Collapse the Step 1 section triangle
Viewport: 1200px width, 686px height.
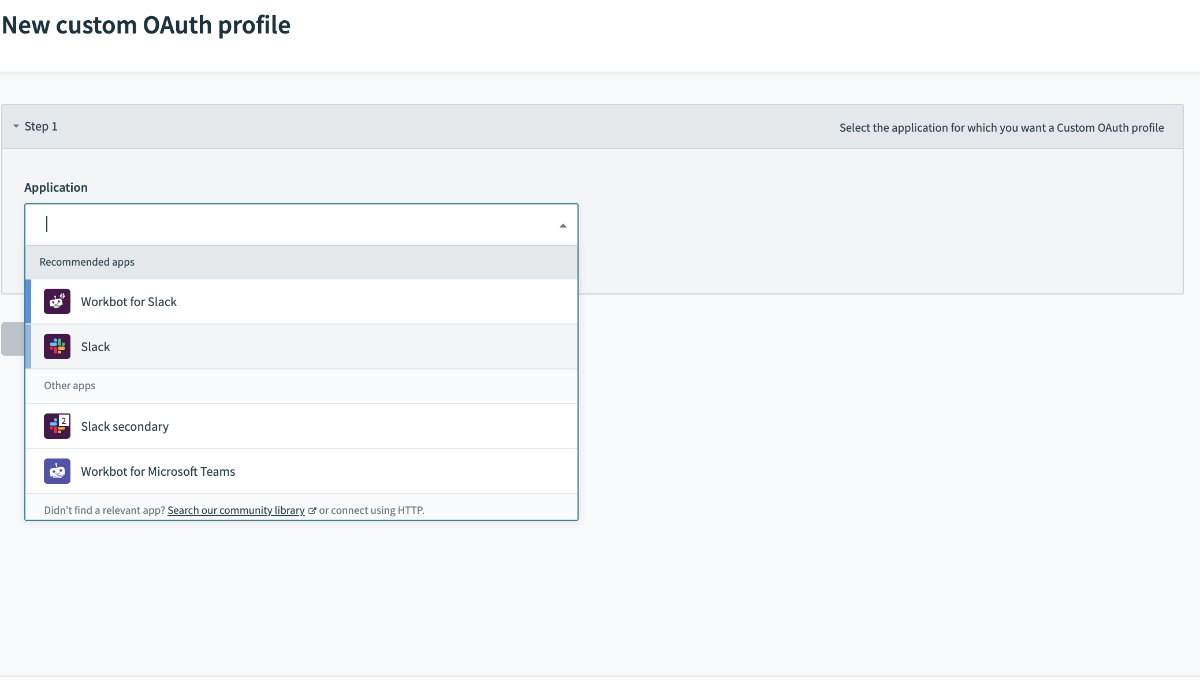[x=16, y=127]
